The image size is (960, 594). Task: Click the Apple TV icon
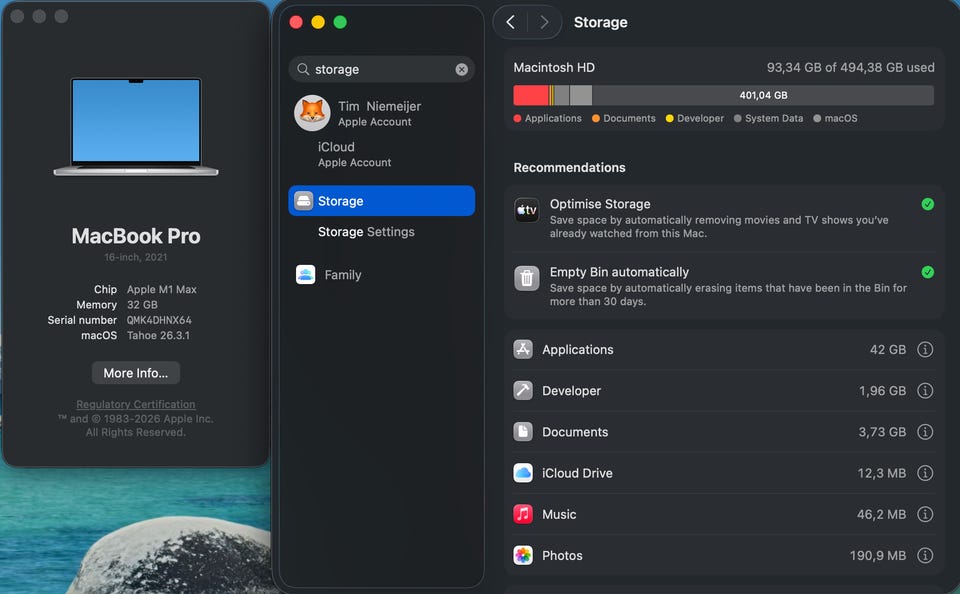coord(527,211)
